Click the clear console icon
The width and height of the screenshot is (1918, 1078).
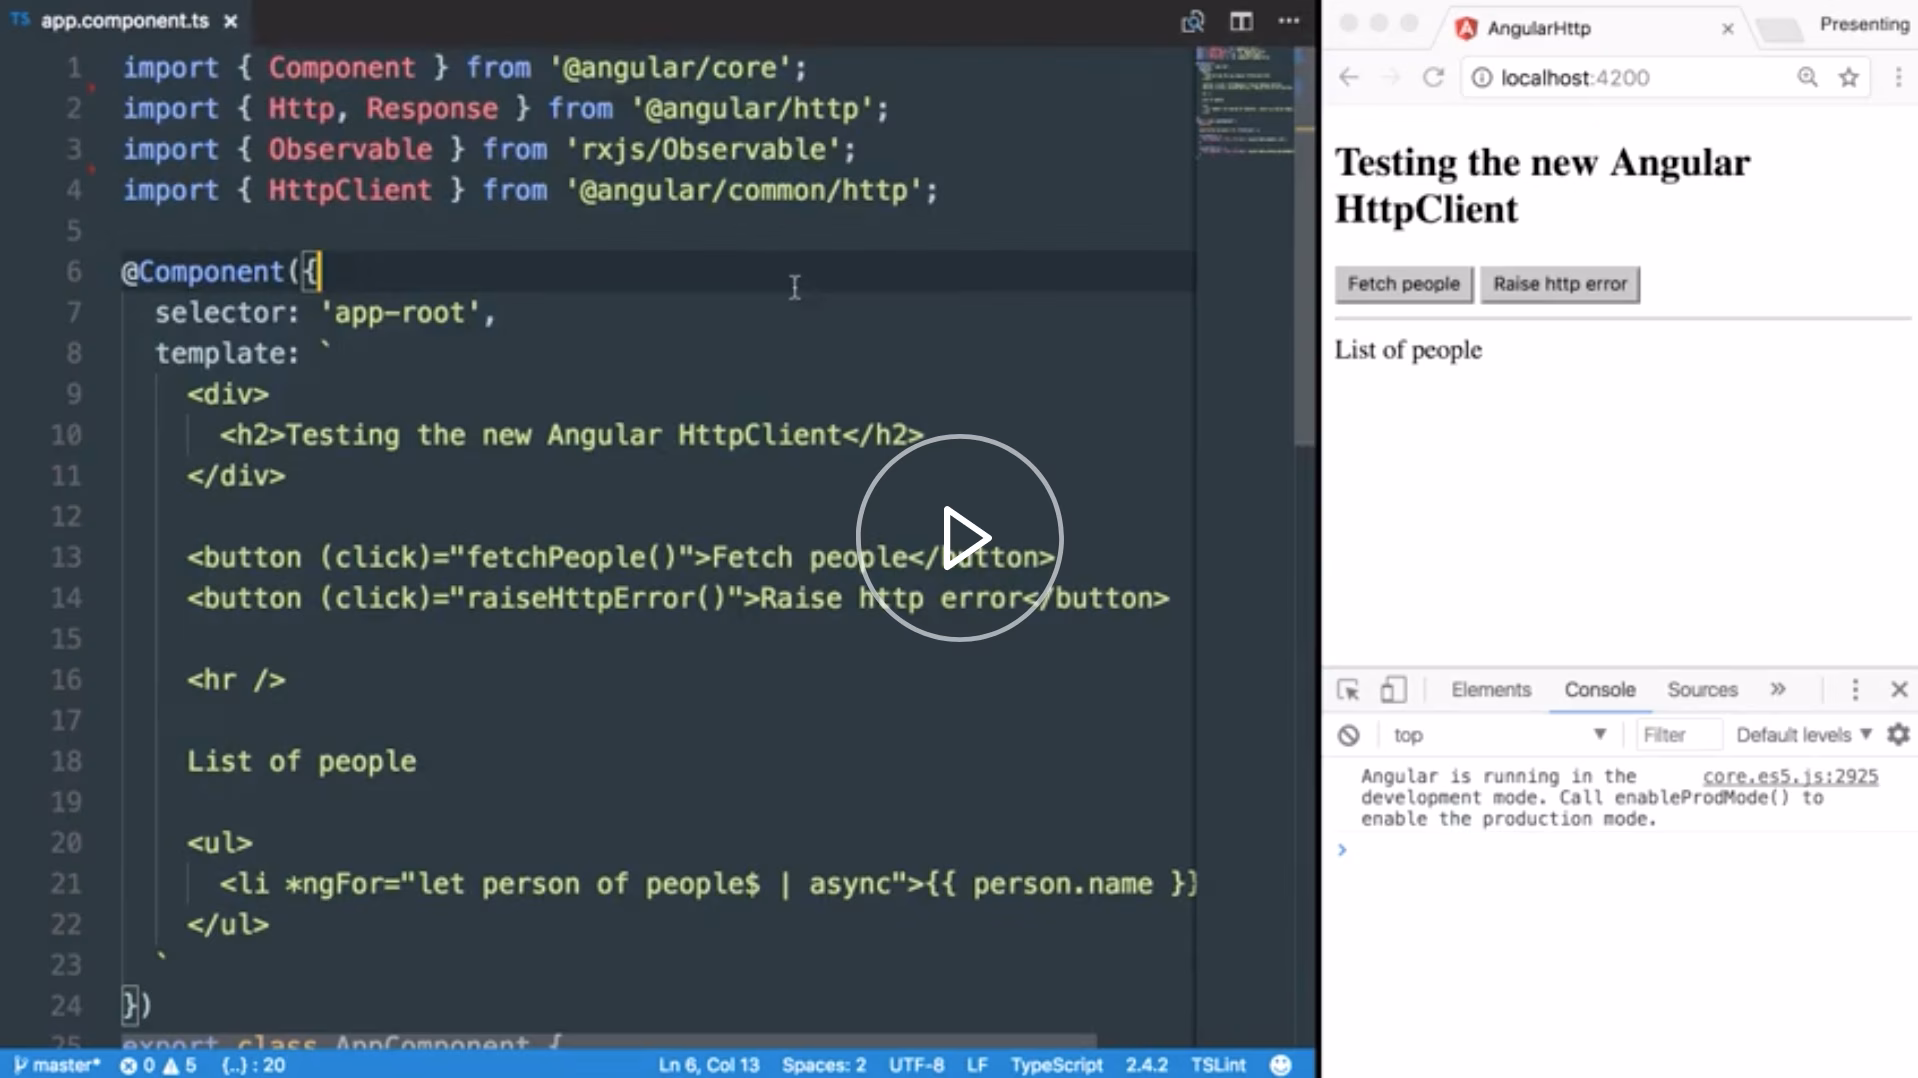(x=1348, y=736)
